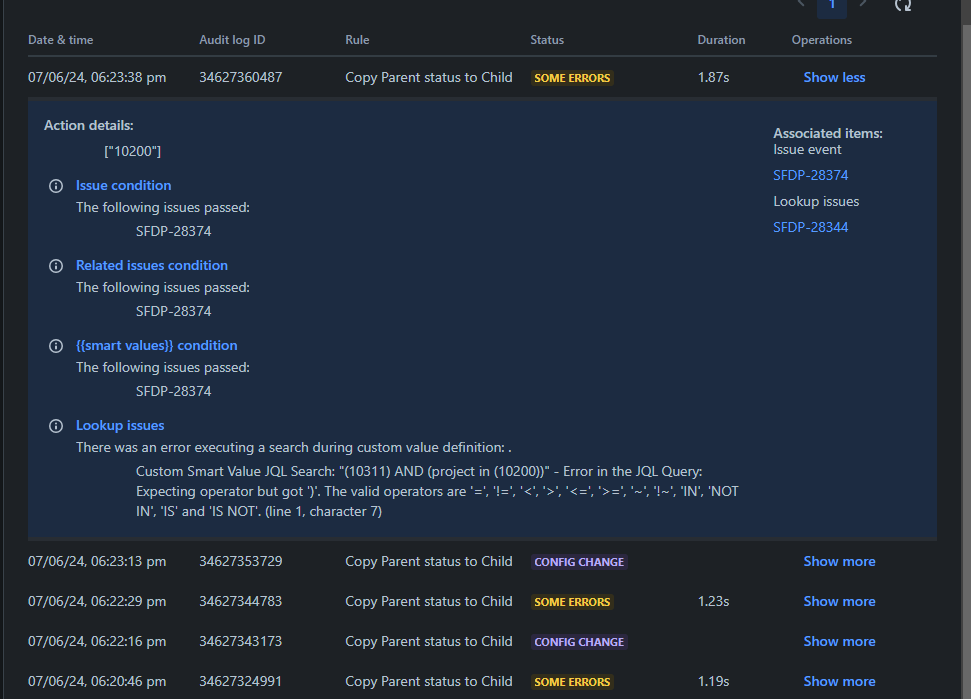Select audit log ID 34627360487

[x=240, y=77]
